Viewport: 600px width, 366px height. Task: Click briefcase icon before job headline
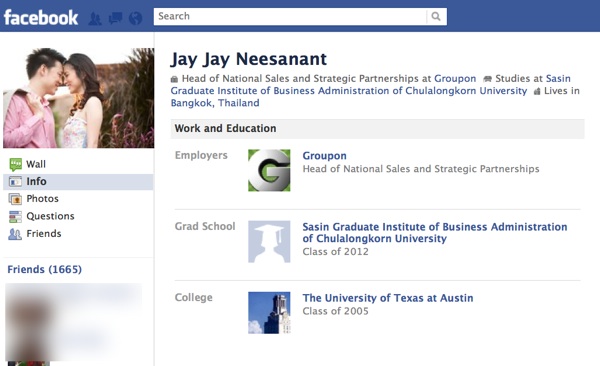pos(174,79)
